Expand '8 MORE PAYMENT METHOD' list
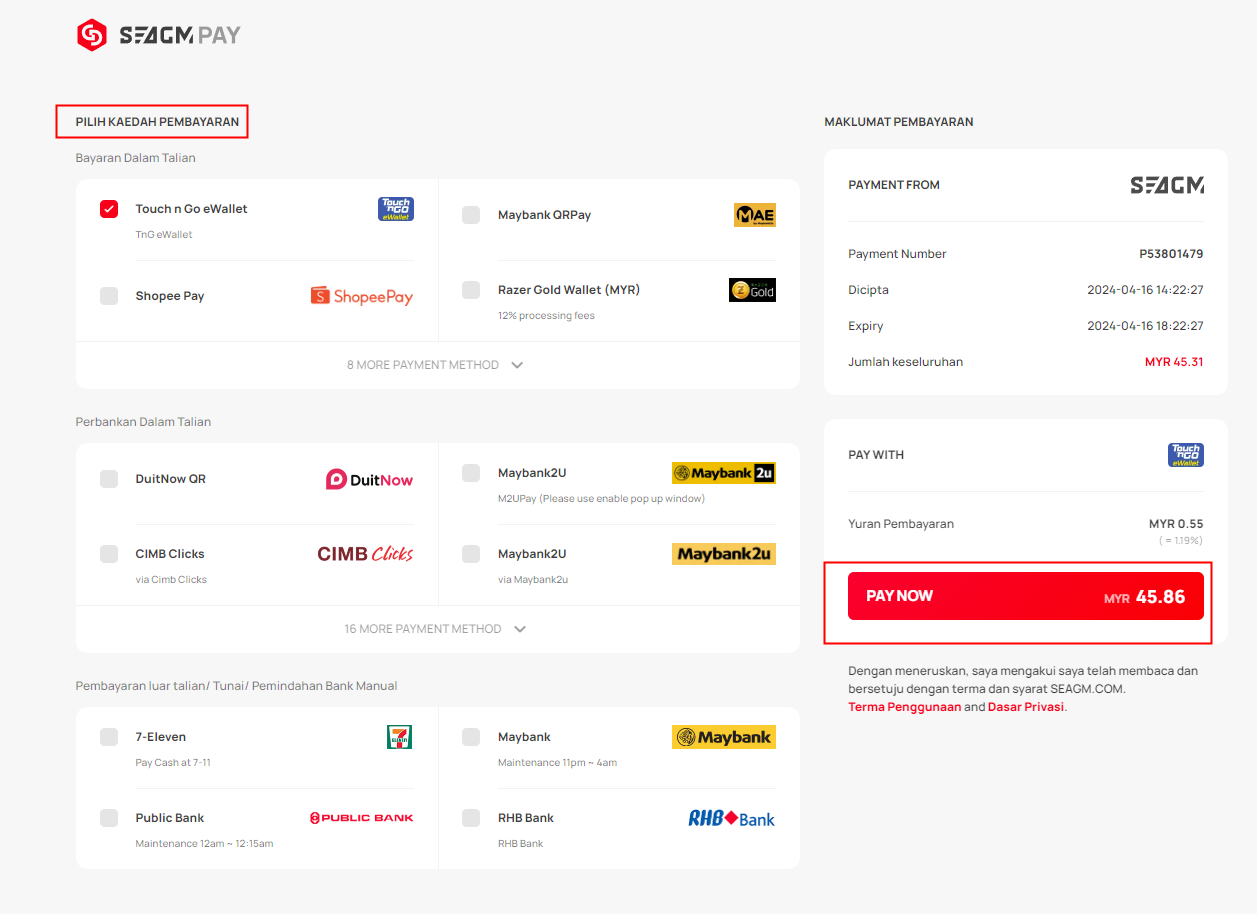Screen dimensions: 1257x914 (436, 365)
